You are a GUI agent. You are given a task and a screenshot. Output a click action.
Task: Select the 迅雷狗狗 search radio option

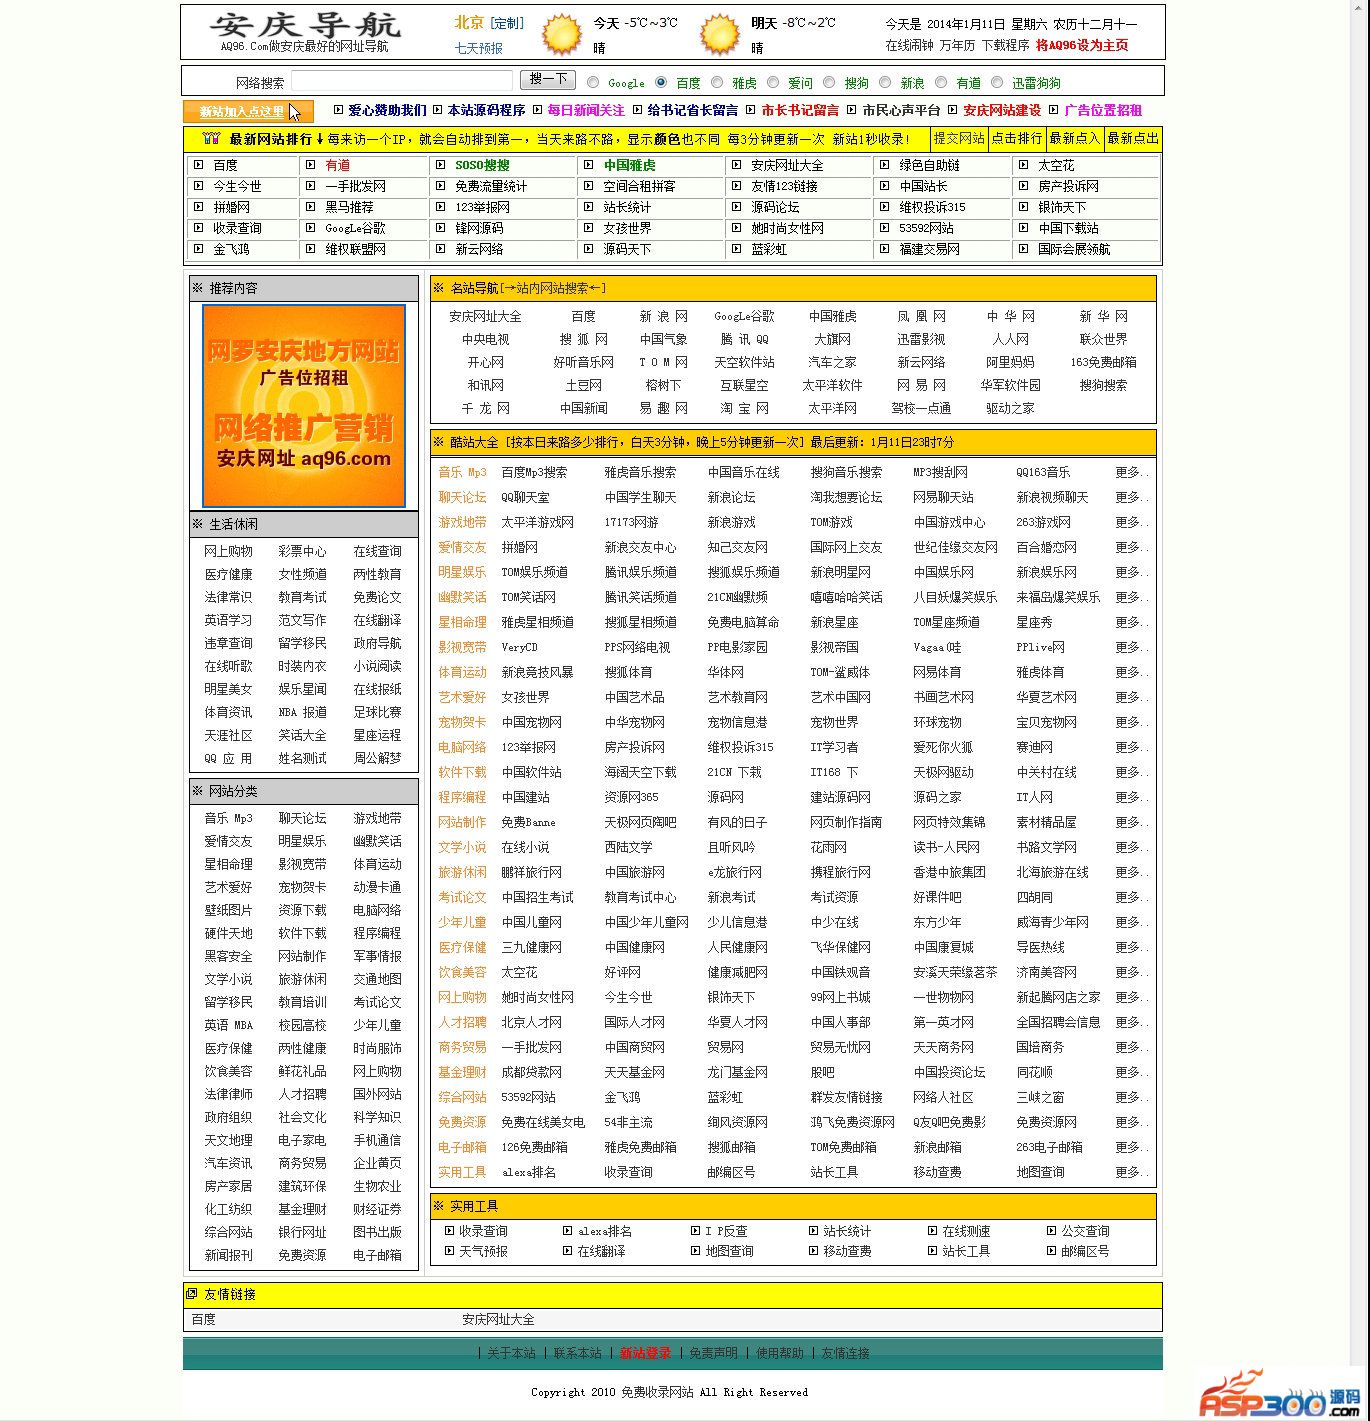coord(998,82)
